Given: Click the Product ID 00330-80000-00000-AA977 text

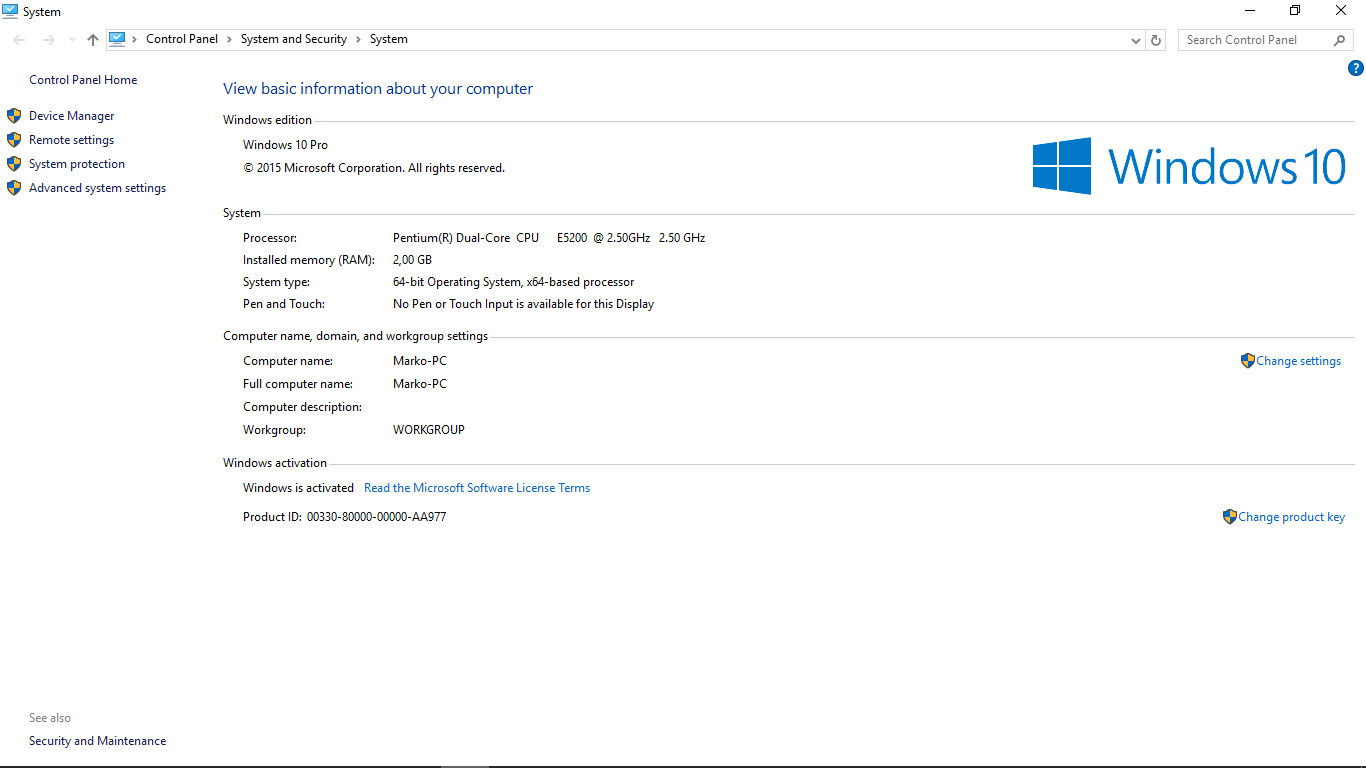Looking at the screenshot, I should 345,517.
